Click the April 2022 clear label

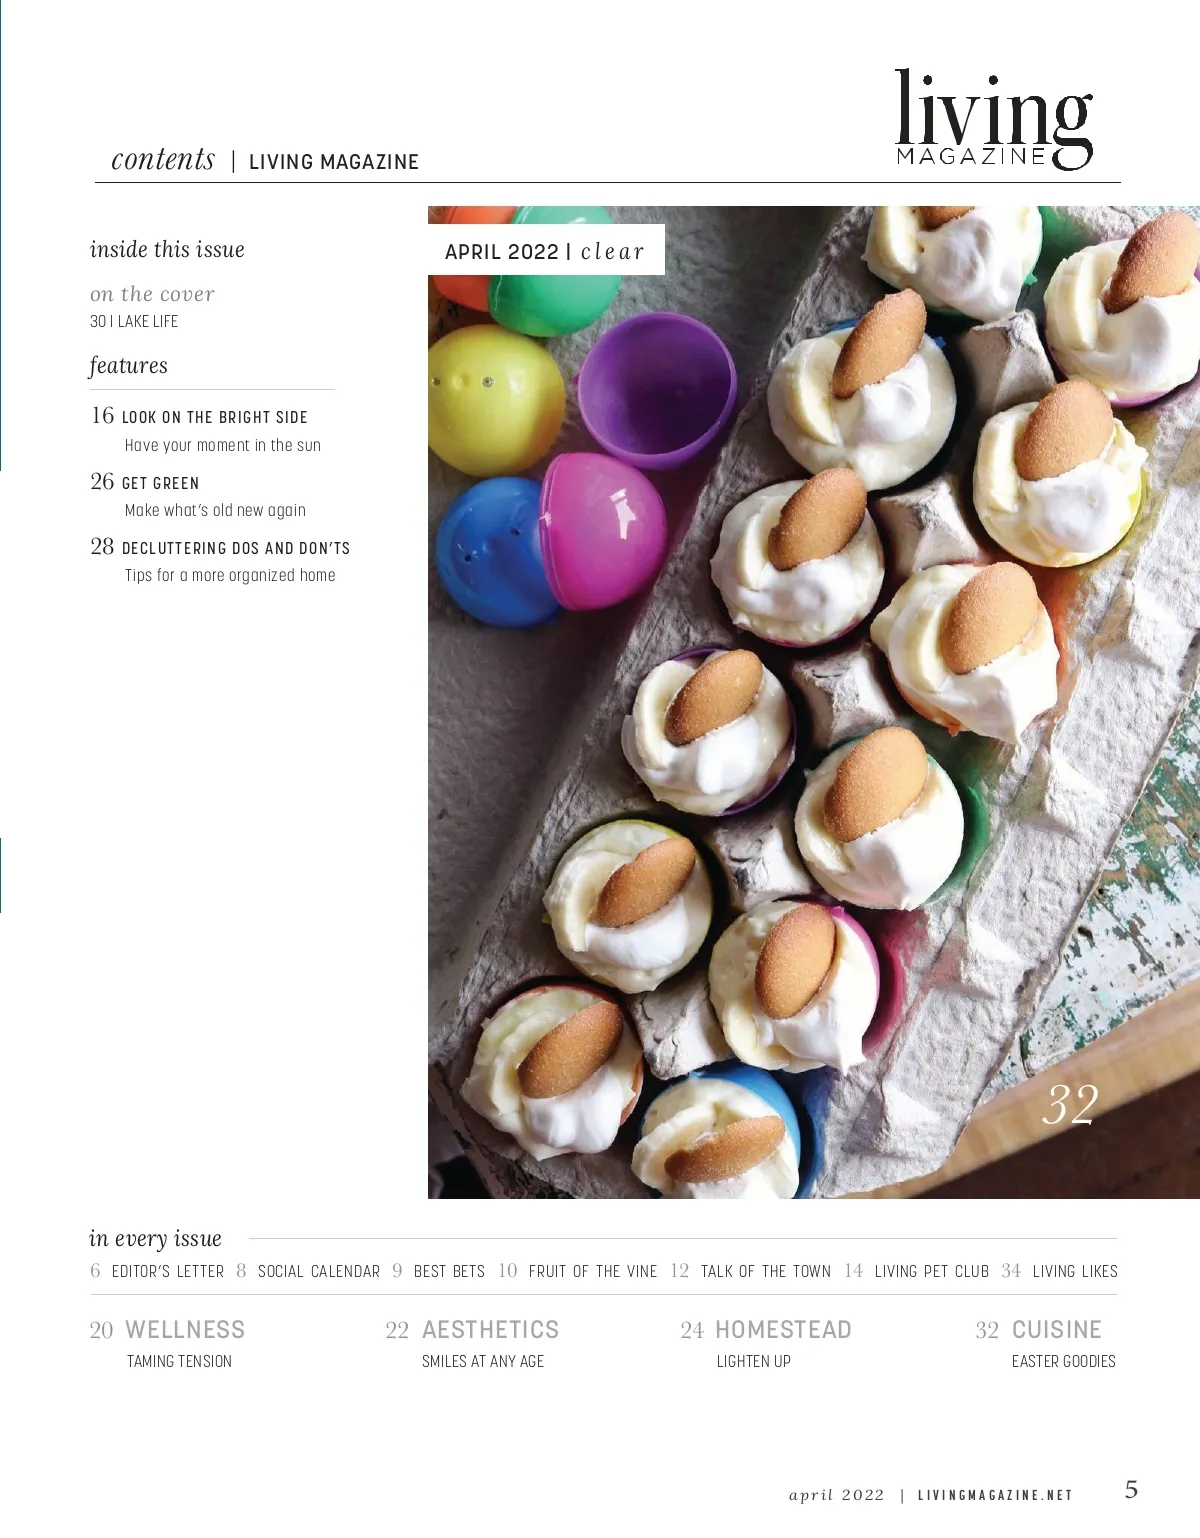pos(545,251)
